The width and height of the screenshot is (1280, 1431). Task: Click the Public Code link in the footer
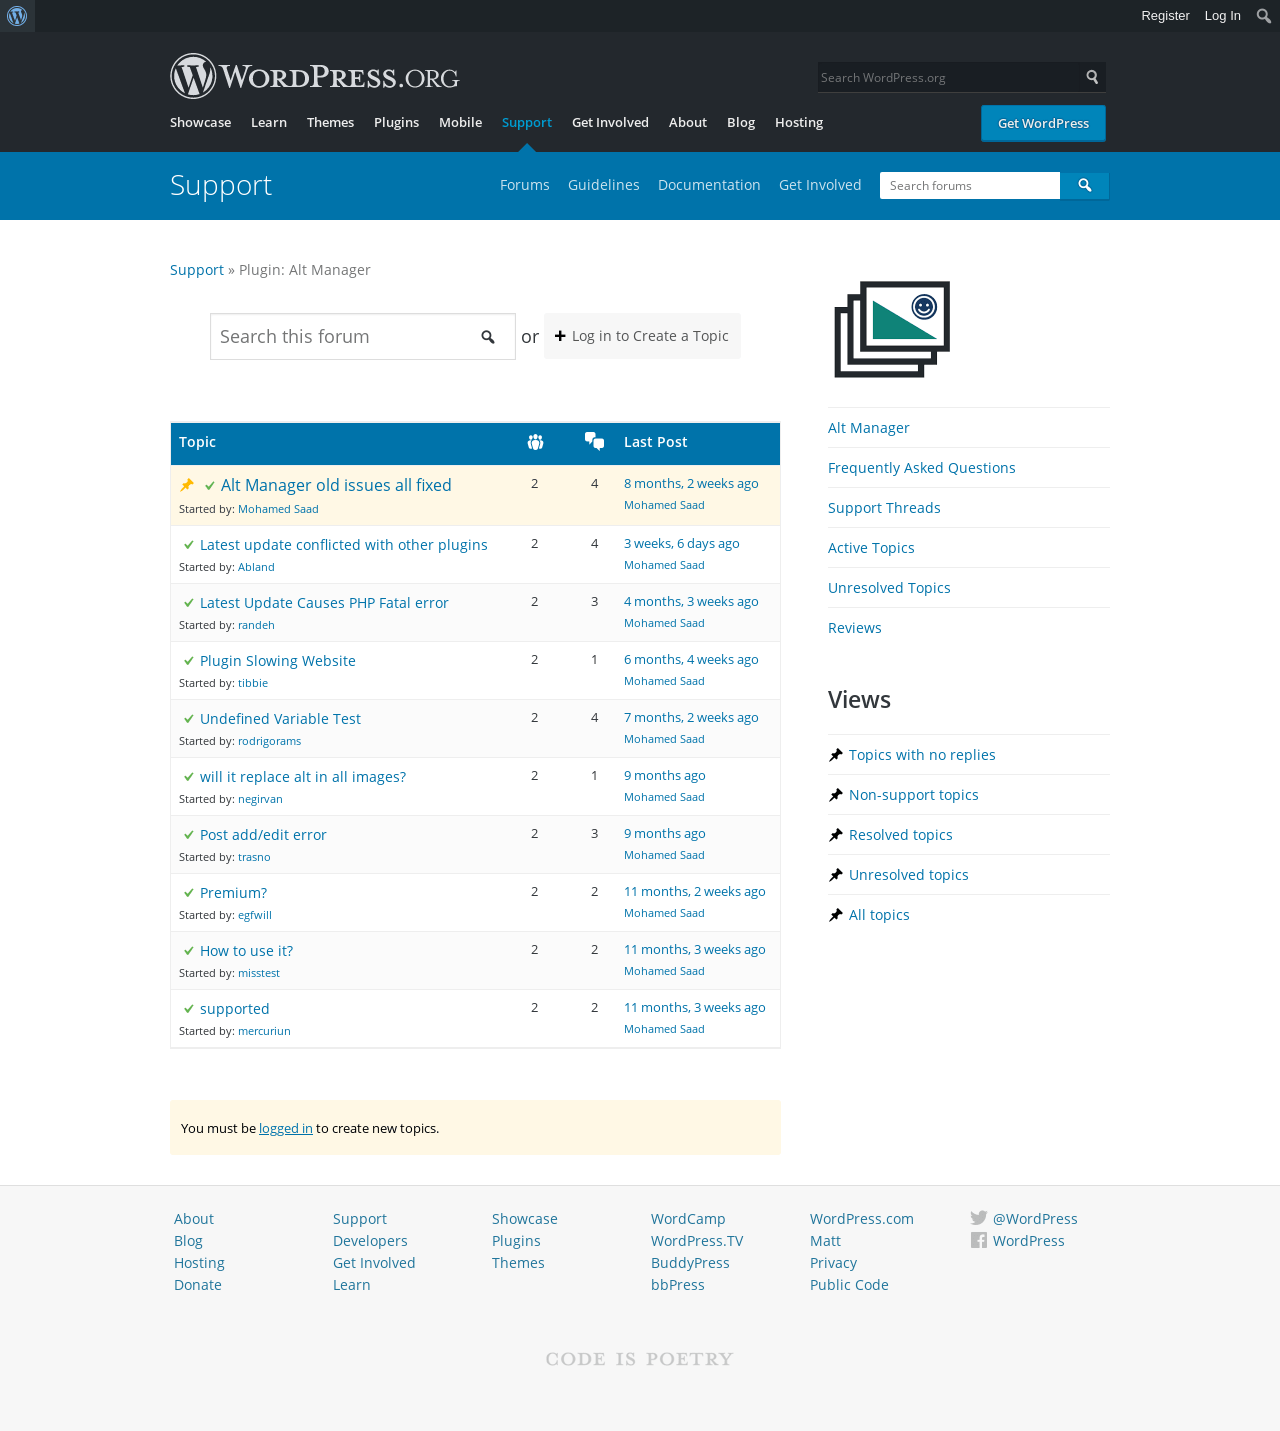(x=849, y=1285)
